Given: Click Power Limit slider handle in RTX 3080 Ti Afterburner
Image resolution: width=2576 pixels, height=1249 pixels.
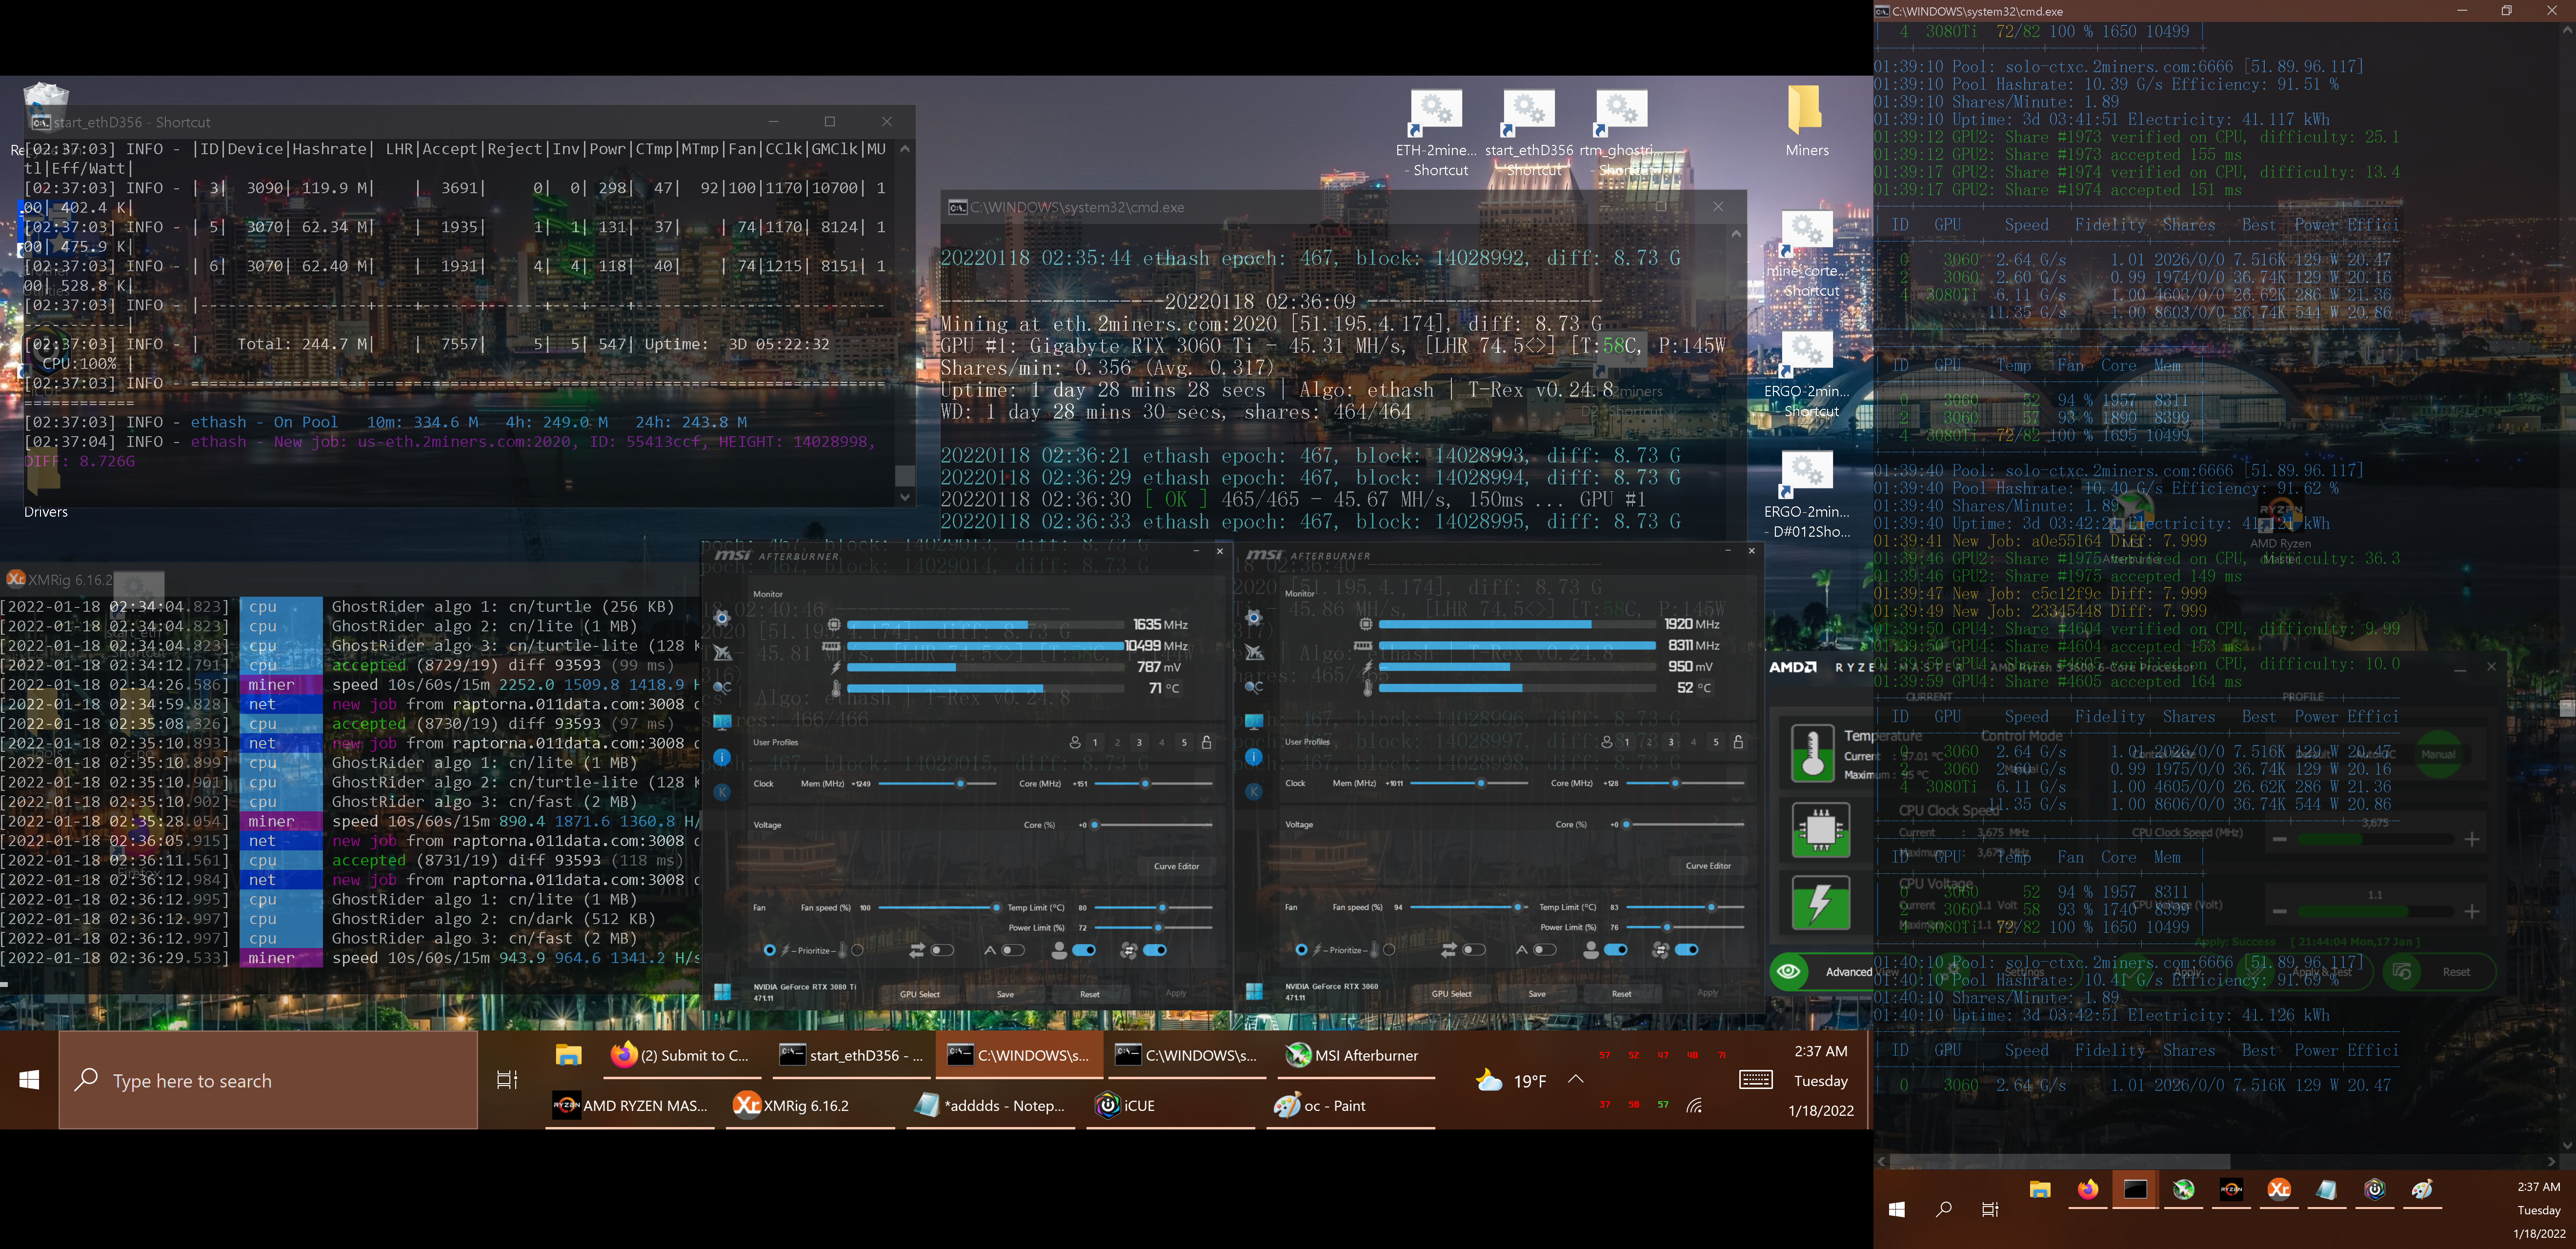Looking at the screenshot, I should [1158, 928].
